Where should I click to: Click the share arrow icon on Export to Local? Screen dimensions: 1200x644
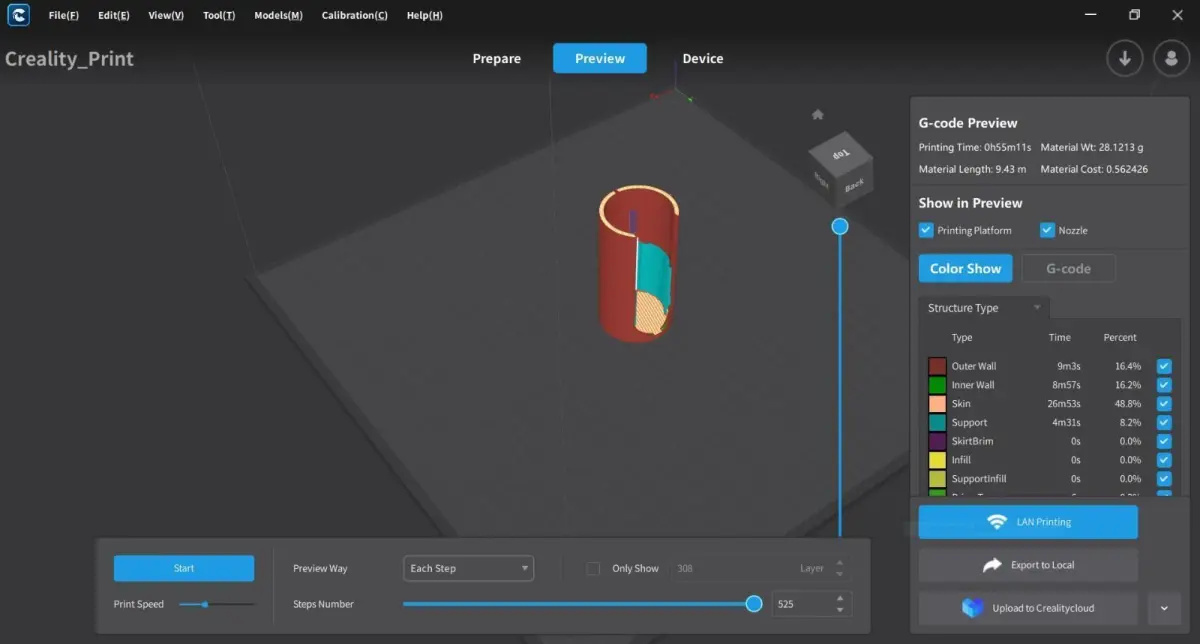point(992,565)
